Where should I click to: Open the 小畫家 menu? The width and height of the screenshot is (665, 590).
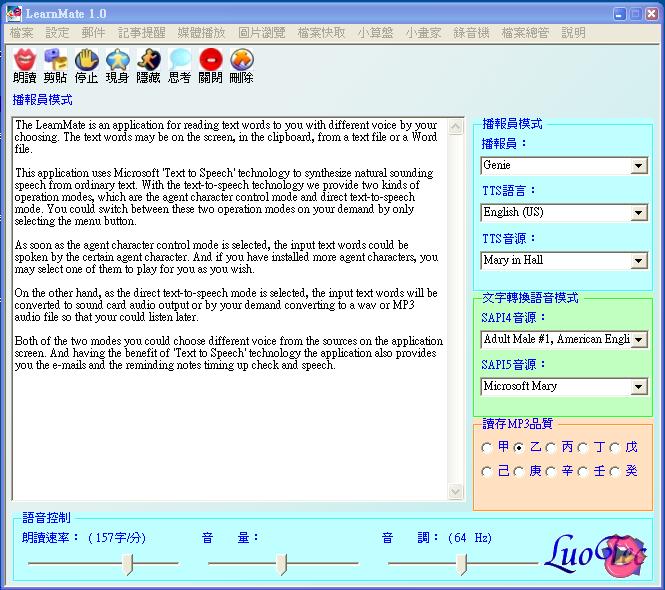point(423,33)
